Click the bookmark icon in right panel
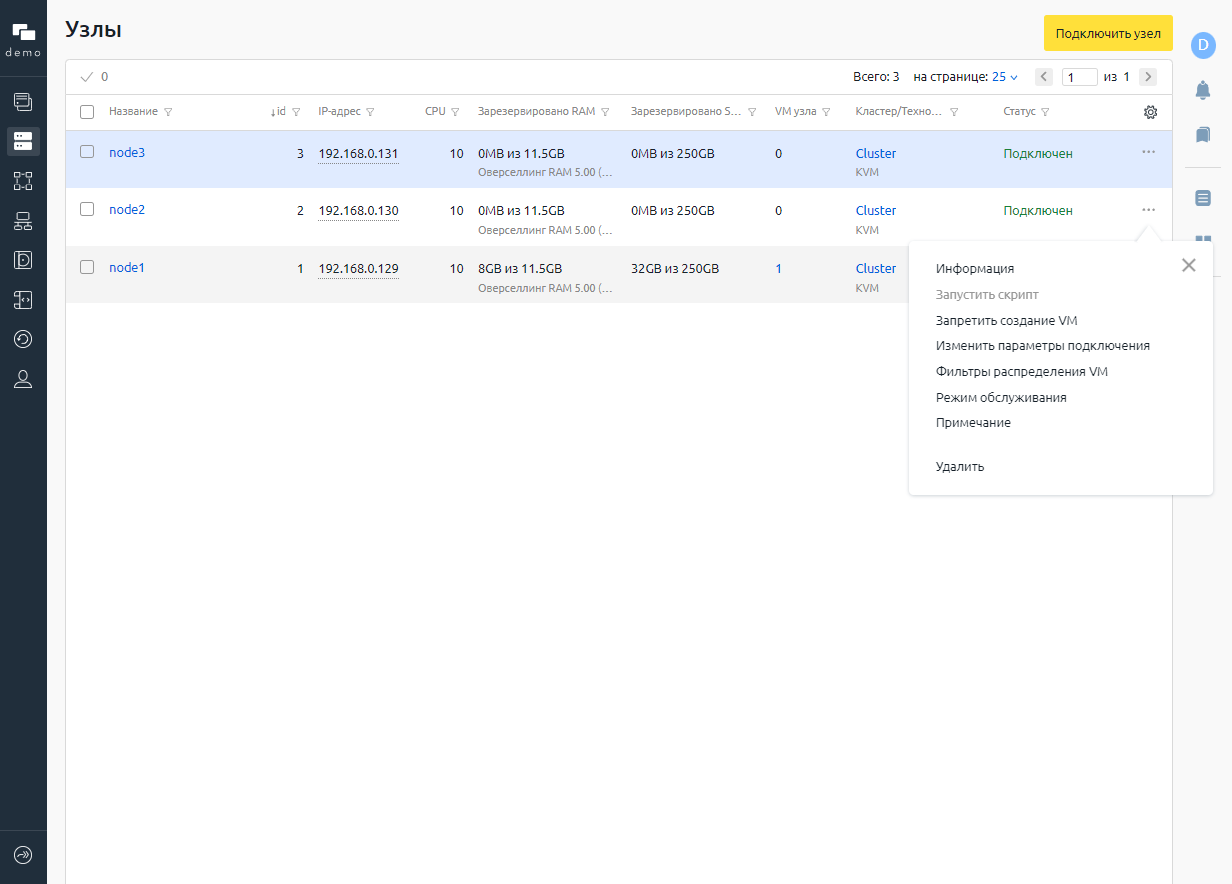Screen dimensions: 1232x884 [1203, 134]
